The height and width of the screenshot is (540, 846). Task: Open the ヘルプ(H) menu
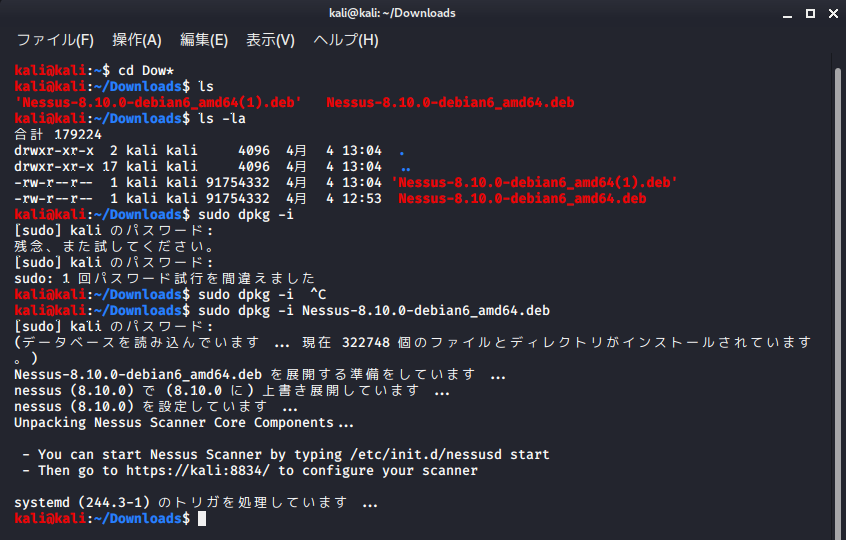(346, 40)
